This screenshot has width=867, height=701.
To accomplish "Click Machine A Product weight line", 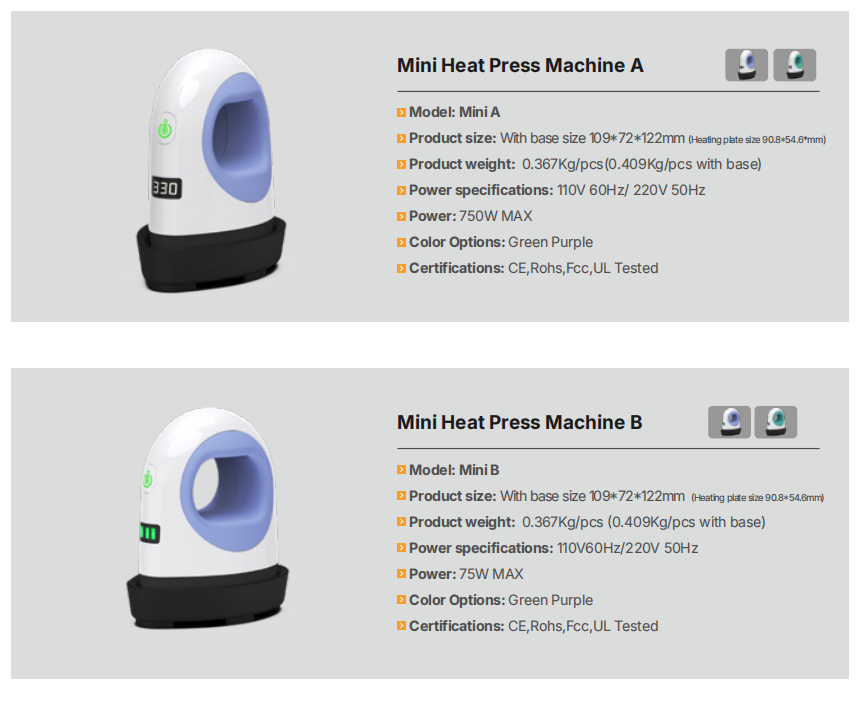I will [x=585, y=164].
